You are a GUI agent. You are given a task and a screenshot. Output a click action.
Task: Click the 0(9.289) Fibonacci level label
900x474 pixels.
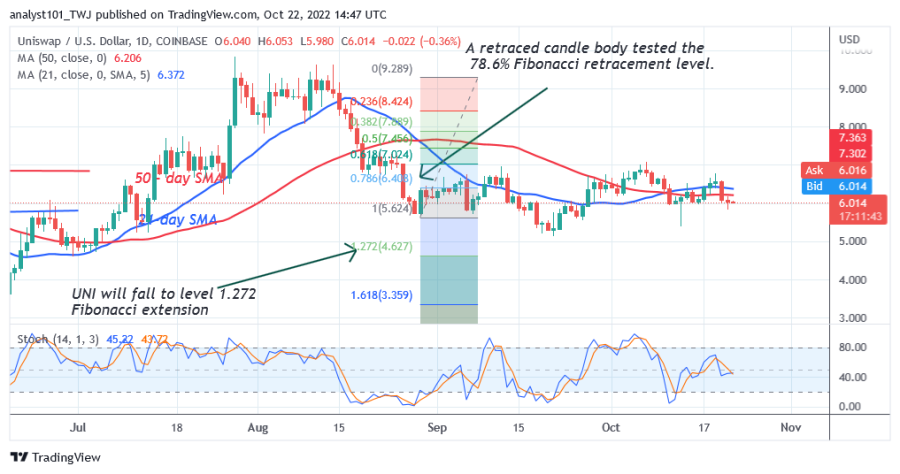coord(391,69)
